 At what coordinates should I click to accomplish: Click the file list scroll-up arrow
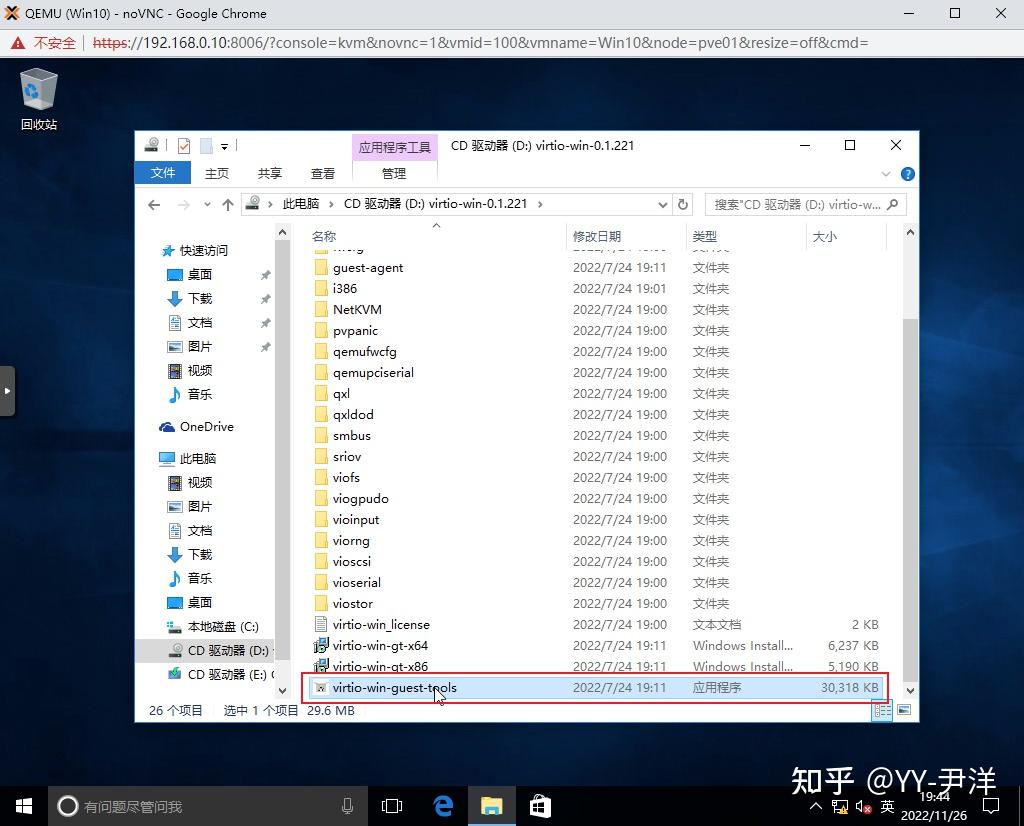[x=910, y=232]
